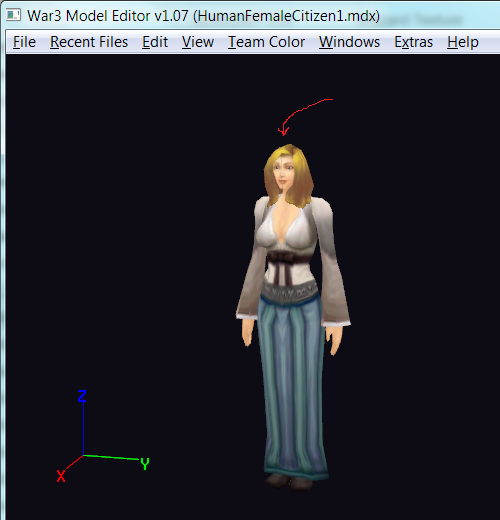
Task: Click the female citizen model in viewport
Action: [x=293, y=317]
